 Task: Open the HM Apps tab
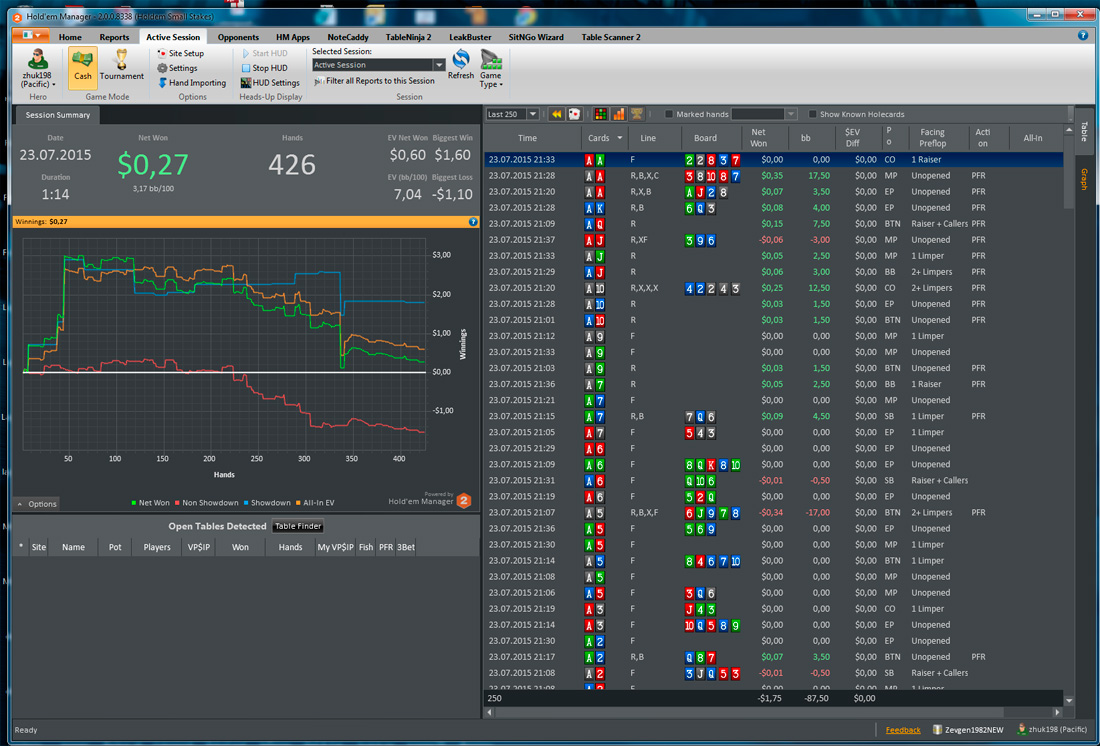click(293, 37)
